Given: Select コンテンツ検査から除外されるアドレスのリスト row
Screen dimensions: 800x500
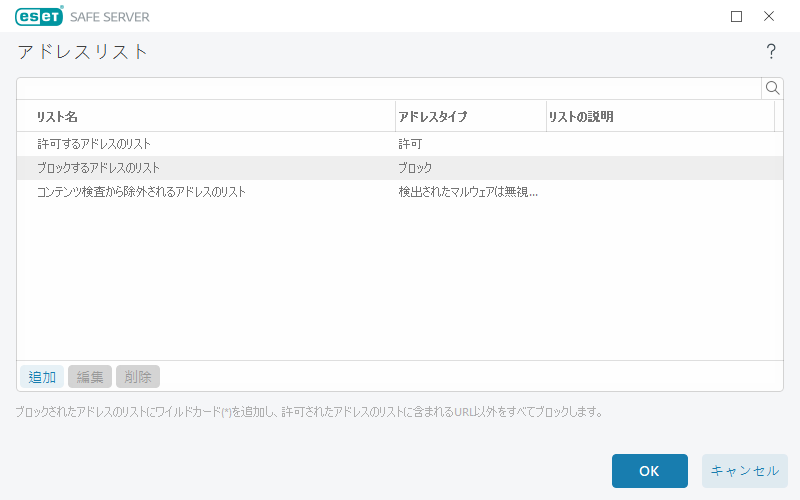Looking at the screenshot, I should click(x=141, y=192).
